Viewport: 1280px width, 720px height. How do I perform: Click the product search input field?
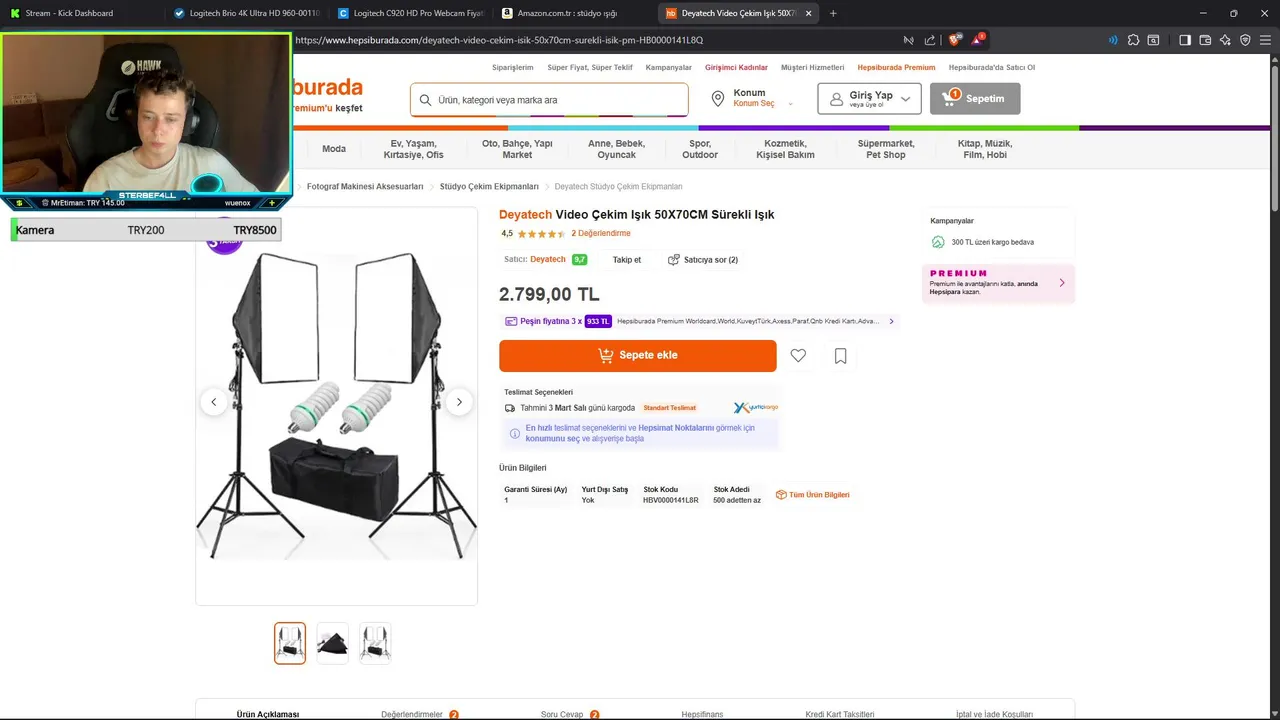point(549,100)
